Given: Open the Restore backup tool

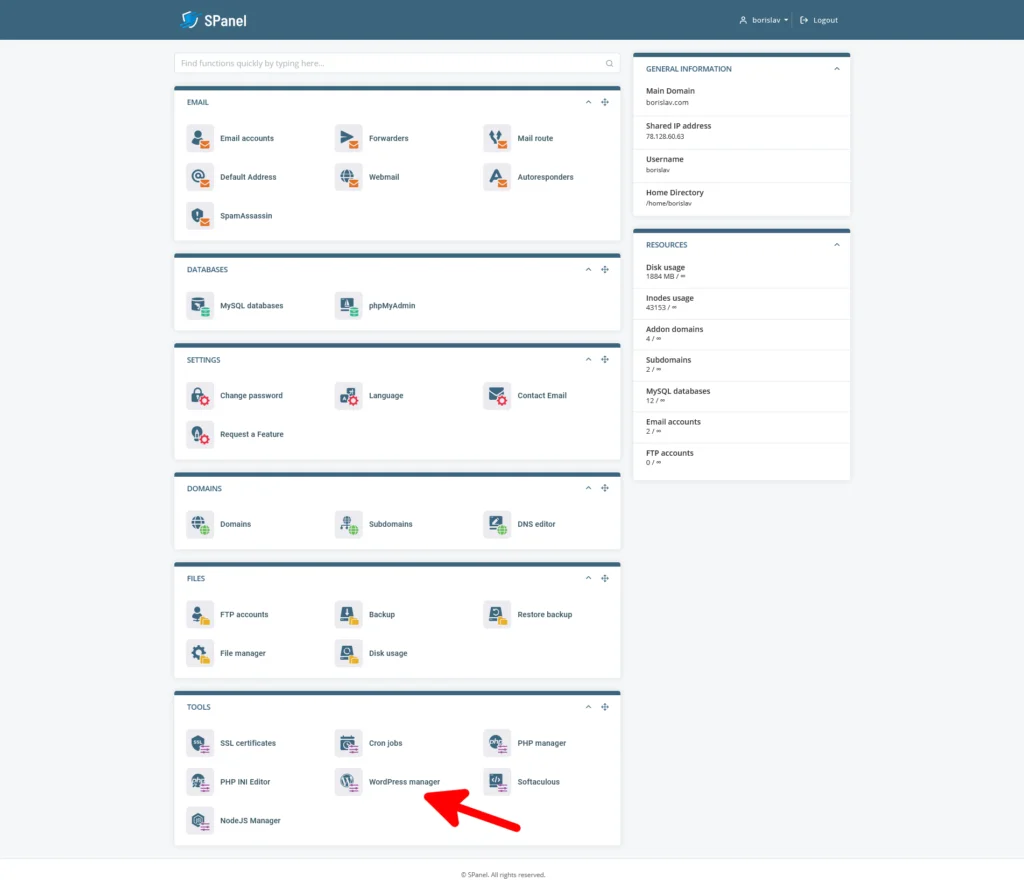Looking at the screenshot, I should pyautogui.click(x=544, y=614).
